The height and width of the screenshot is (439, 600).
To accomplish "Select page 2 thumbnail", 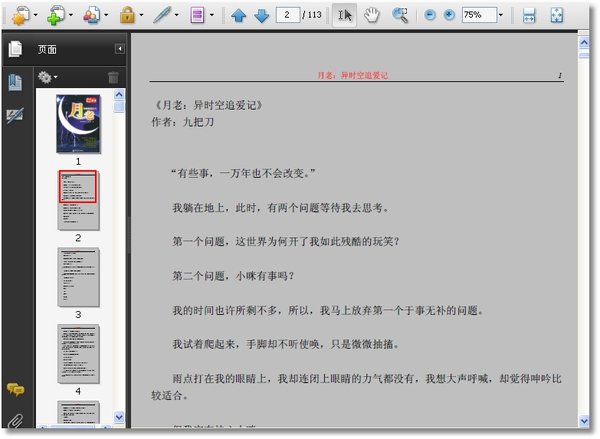I will tap(78, 200).
